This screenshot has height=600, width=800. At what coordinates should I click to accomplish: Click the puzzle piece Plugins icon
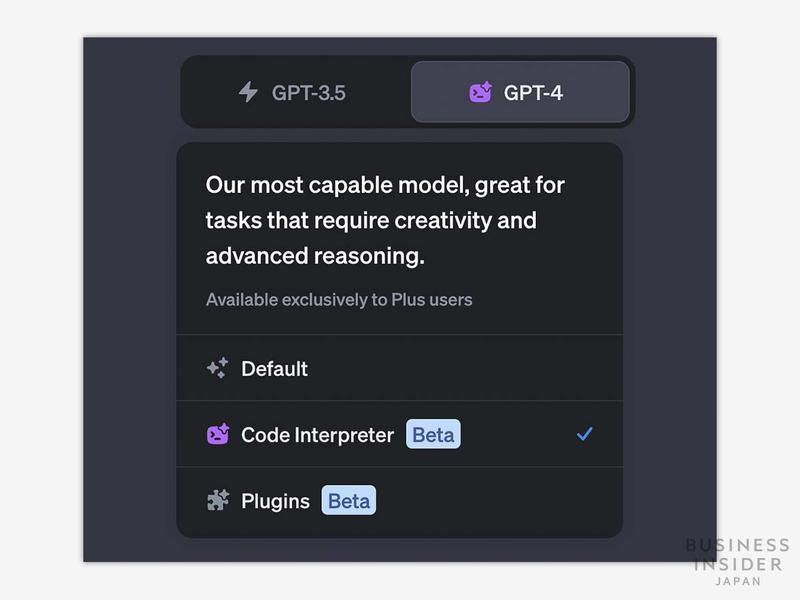click(217, 501)
